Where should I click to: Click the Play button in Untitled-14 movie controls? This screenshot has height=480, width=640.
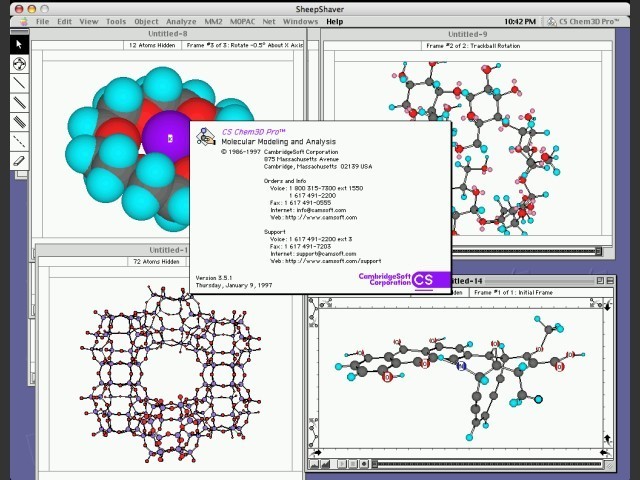point(342,464)
